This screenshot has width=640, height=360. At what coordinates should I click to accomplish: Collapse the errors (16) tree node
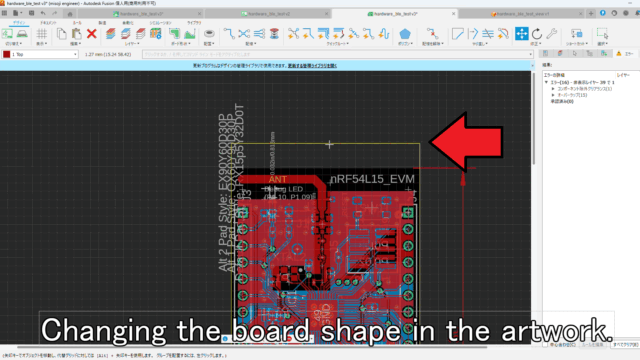coord(547,82)
